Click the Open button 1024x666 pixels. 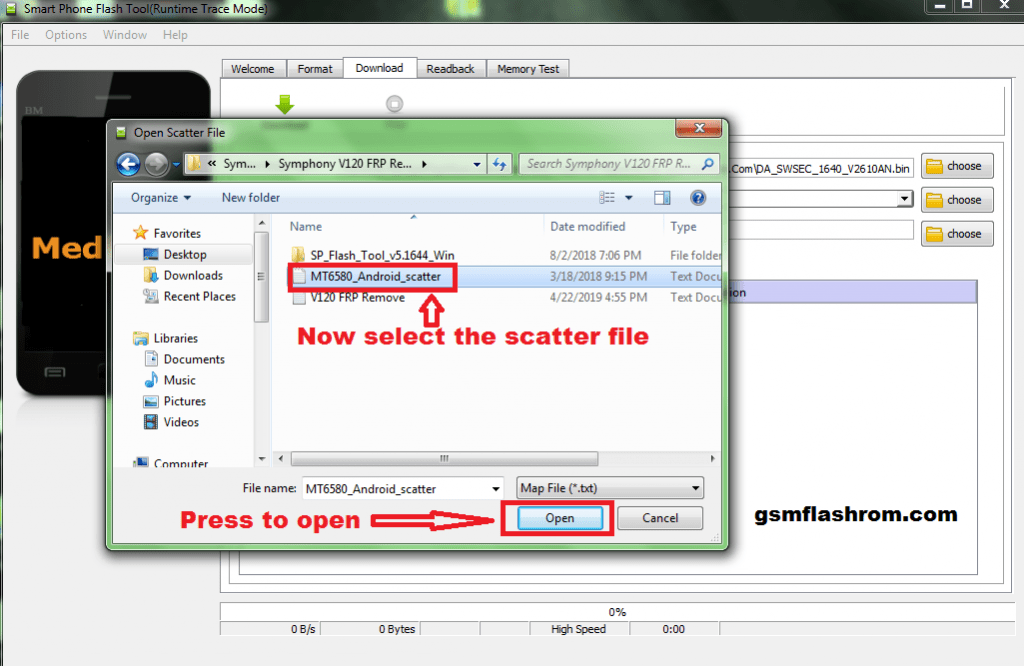pyautogui.click(x=560, y=518)
